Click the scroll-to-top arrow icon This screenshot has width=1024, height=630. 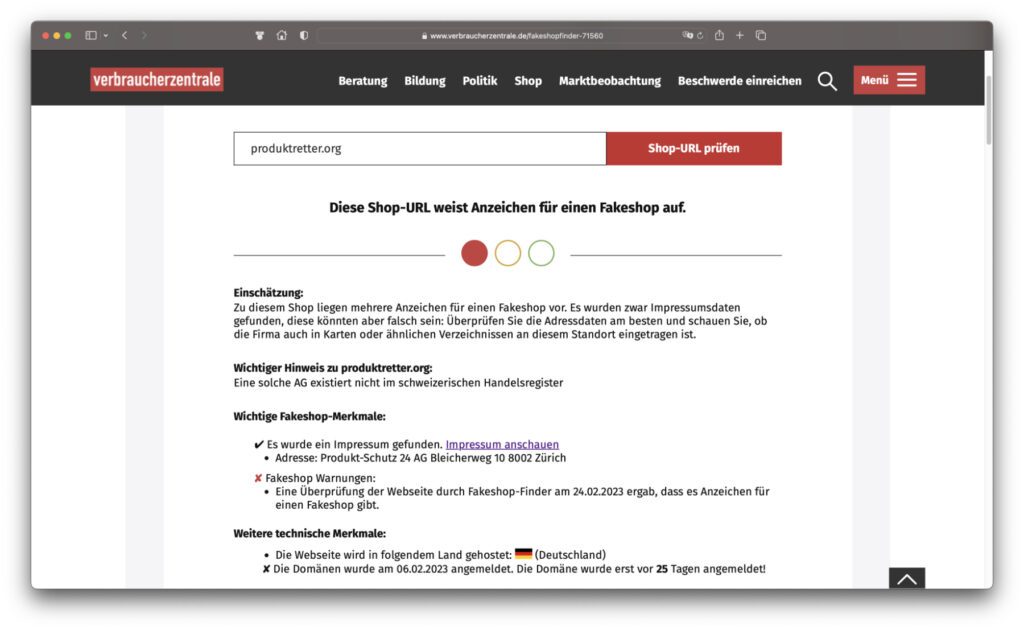906,578
